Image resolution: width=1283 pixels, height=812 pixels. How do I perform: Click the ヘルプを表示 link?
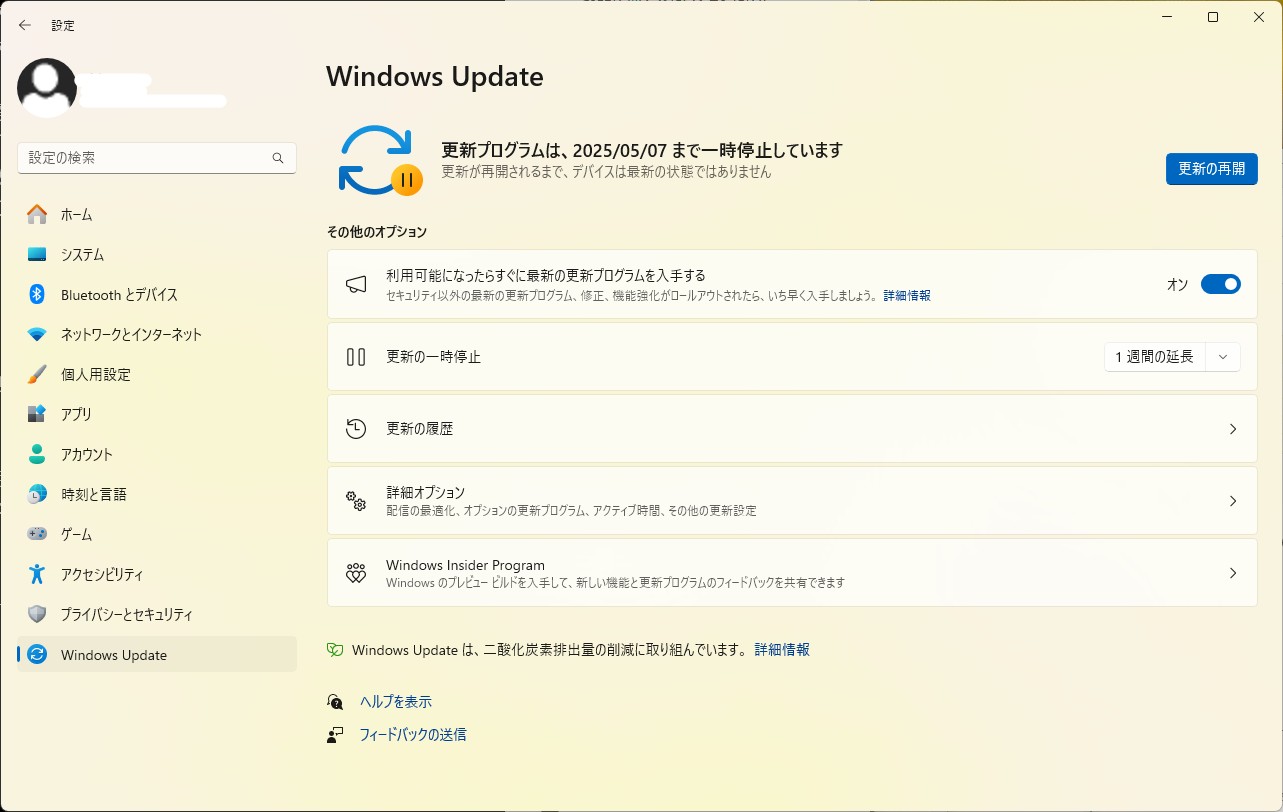pos(396,702)
